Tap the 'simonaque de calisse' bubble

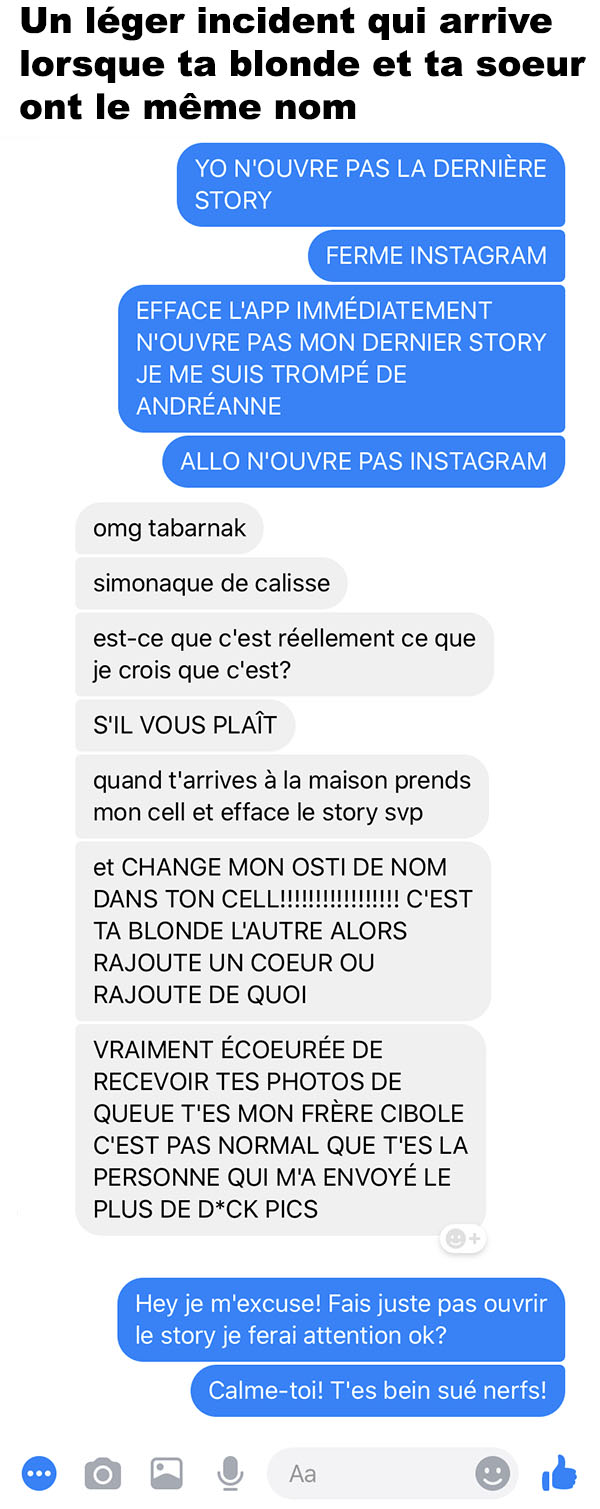tap(211, 583)
